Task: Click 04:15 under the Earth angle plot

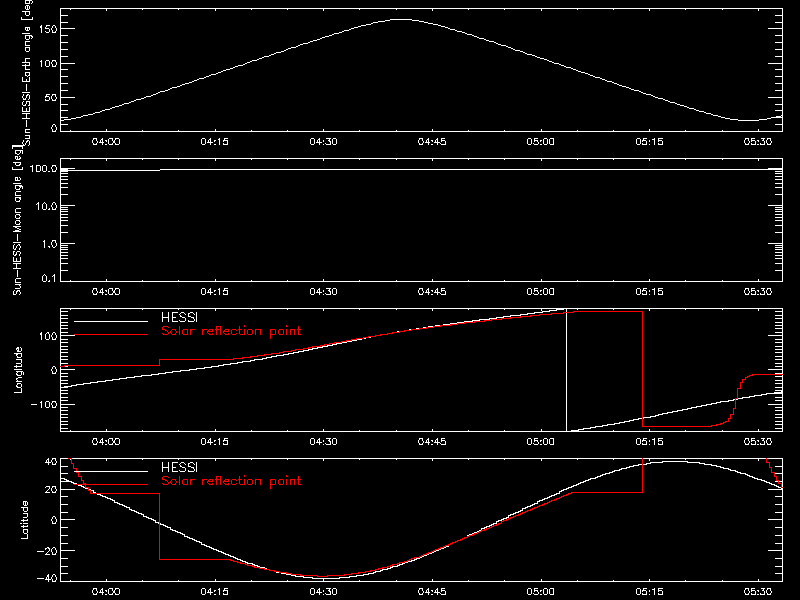Action: coord(215,142)
